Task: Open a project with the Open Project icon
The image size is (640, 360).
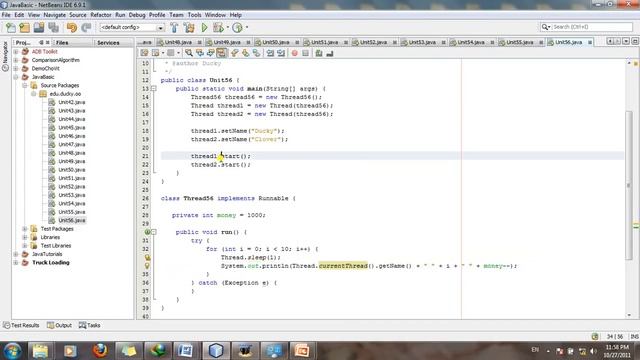Action: pyautogui.click(x=39, y=28)
